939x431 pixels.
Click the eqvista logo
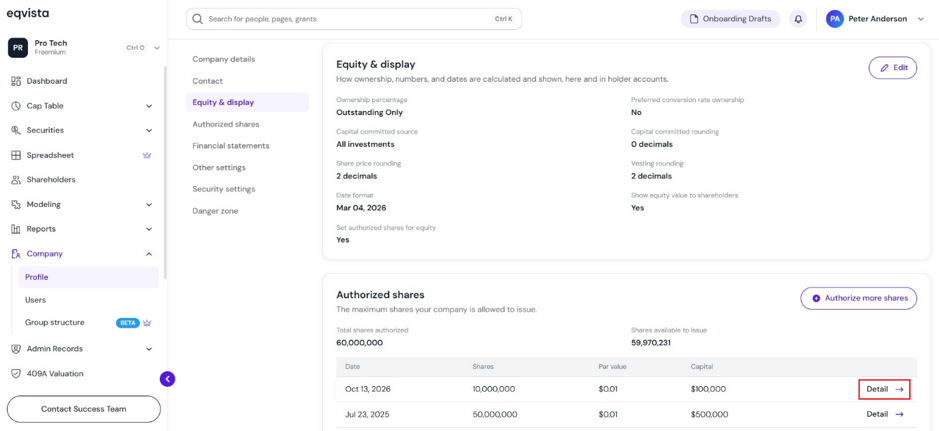[x=28, y=13]
